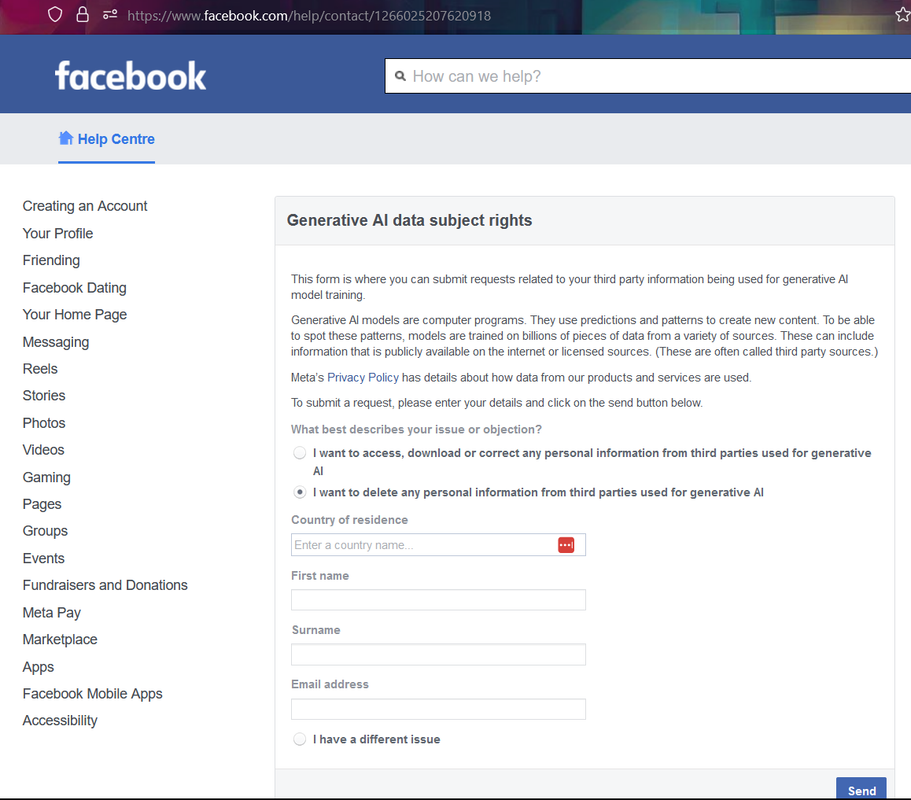Open the Apps help topic
911x800 pixels.
[x=38, y=666]
